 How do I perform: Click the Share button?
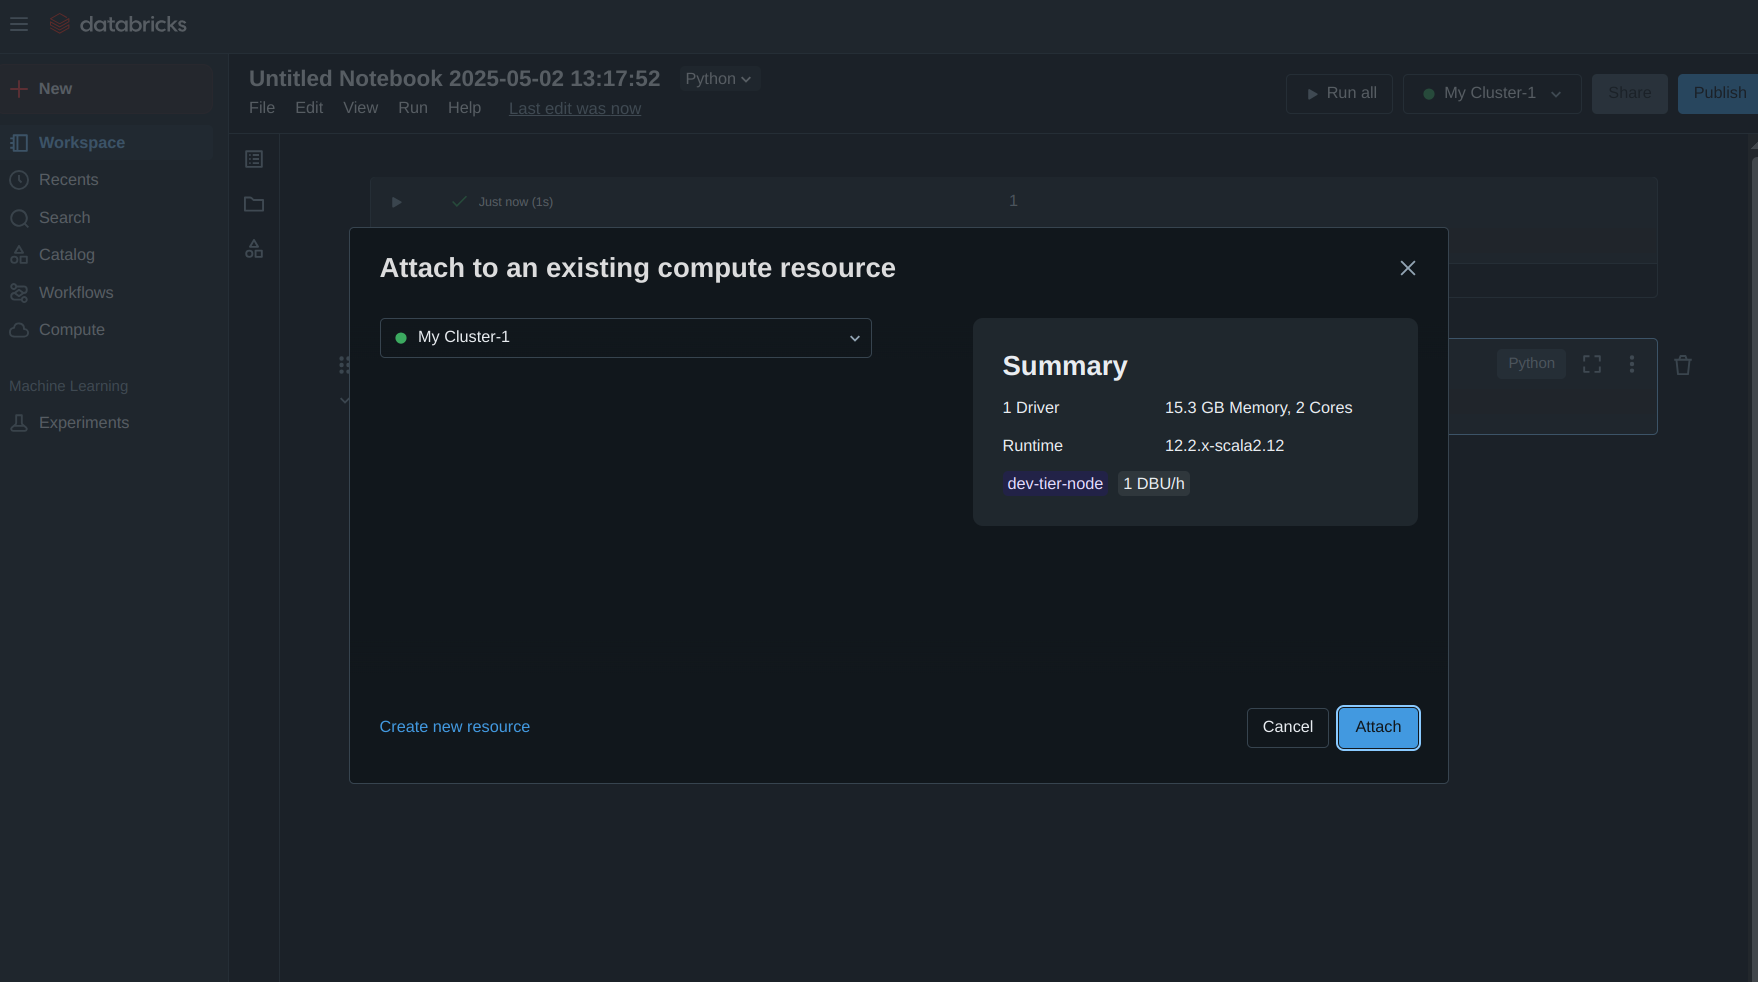pyautogui.click(x=1630, y=93)
